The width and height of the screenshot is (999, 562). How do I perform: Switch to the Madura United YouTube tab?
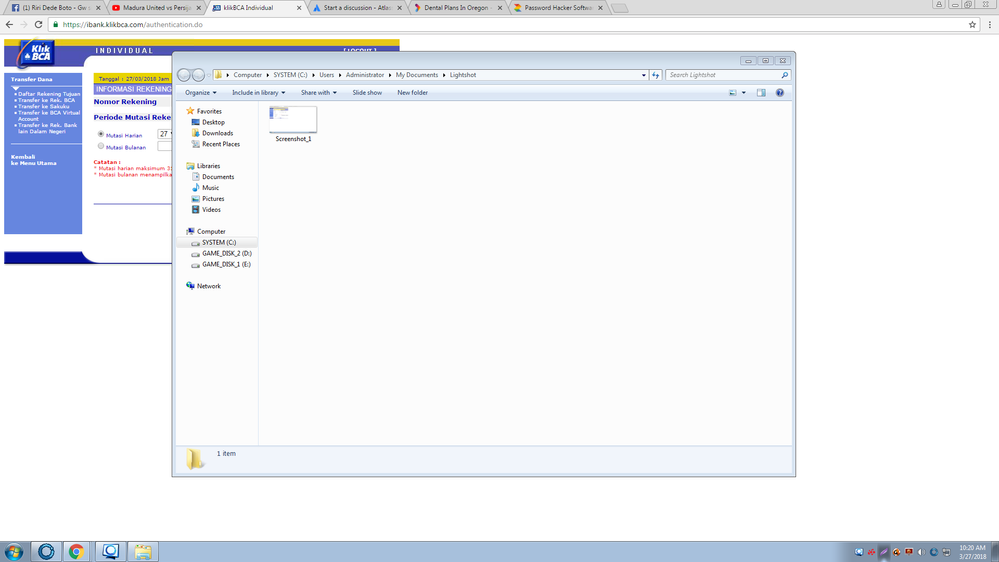tap(156, 8)
